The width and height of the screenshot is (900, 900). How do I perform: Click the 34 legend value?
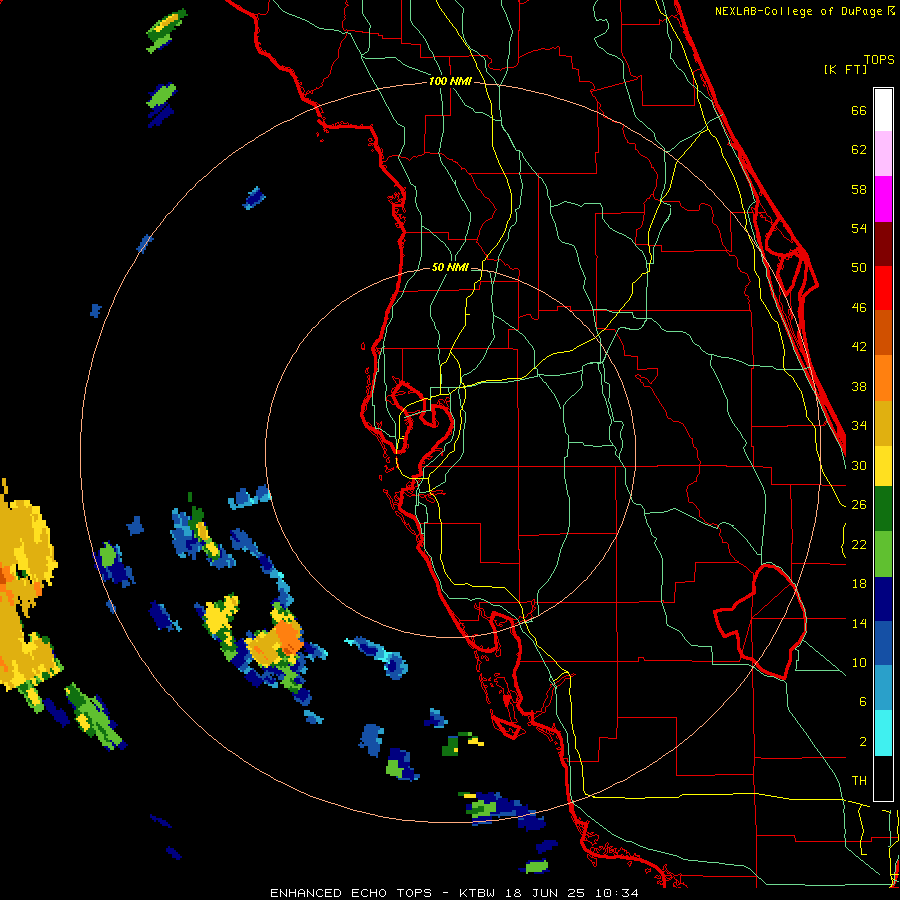point(859,425)
